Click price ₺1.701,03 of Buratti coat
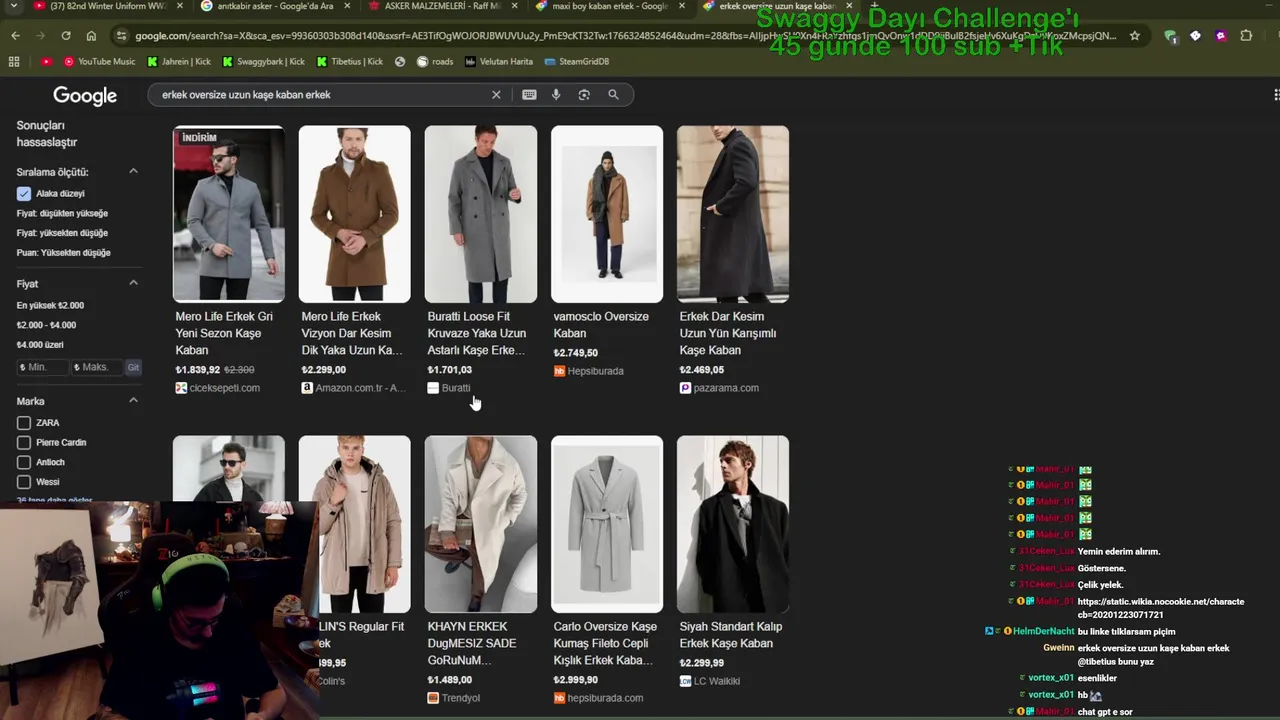Image resolution: width=1280 pixels, height=720 pixels. [x=450, y=370]
